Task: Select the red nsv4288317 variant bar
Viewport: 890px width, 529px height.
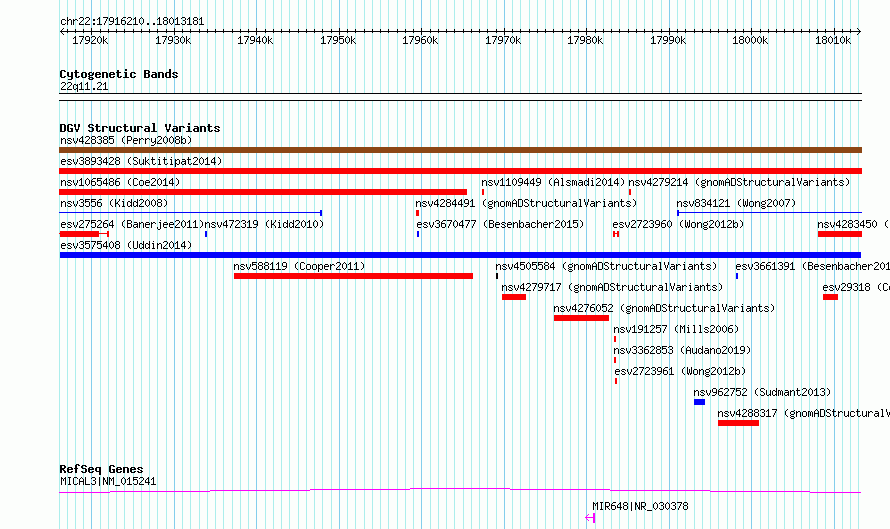Action: pyautogui.click(x=738, y=423)
